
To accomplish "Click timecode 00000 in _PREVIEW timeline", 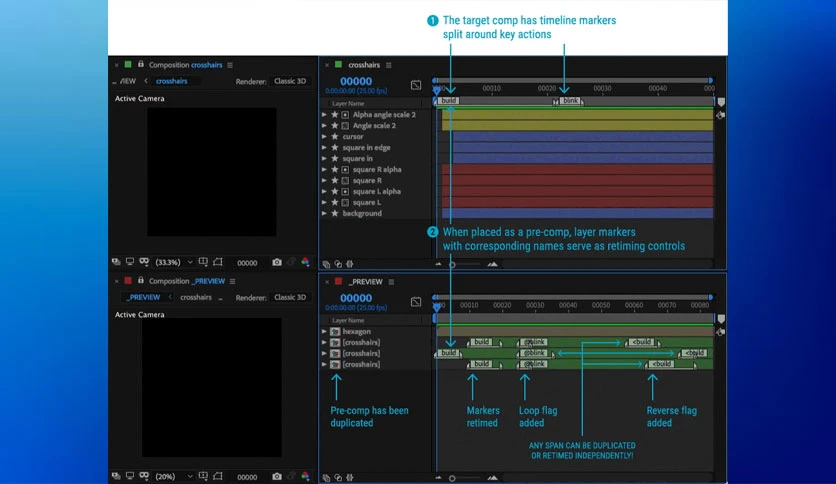I will click(356, 298).
